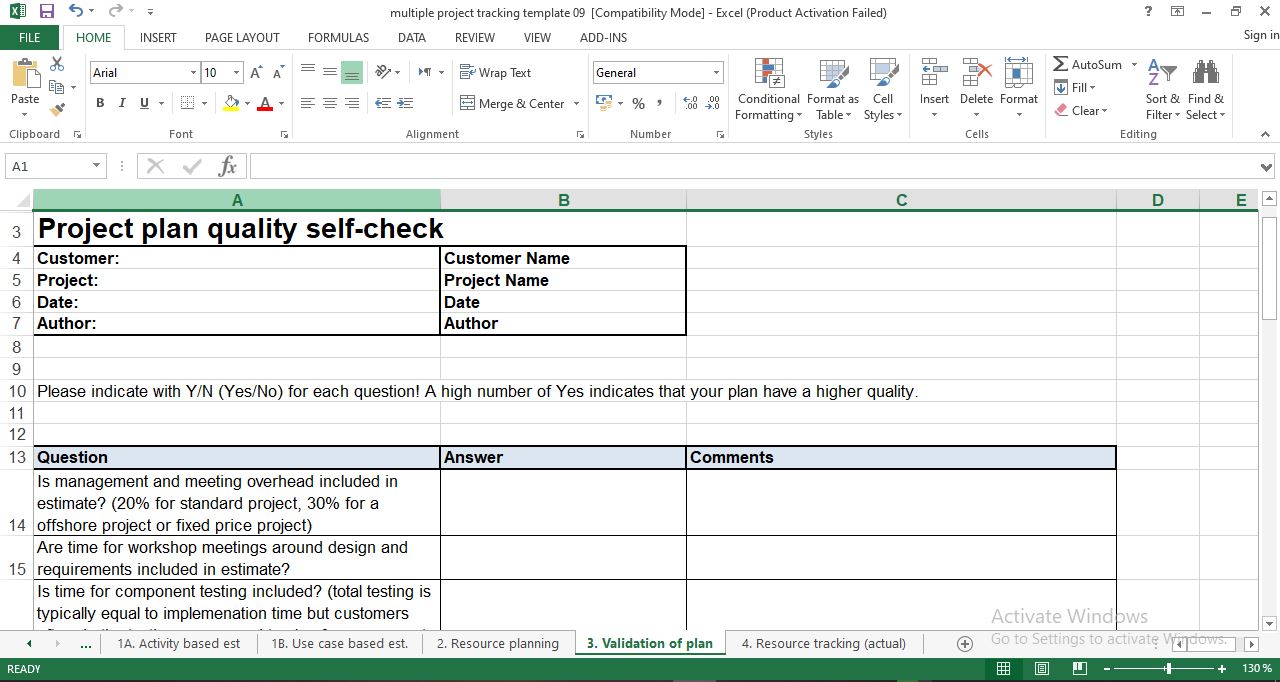Open Conditional Formatting menu
1280x682 pixels.
[768, 89]
